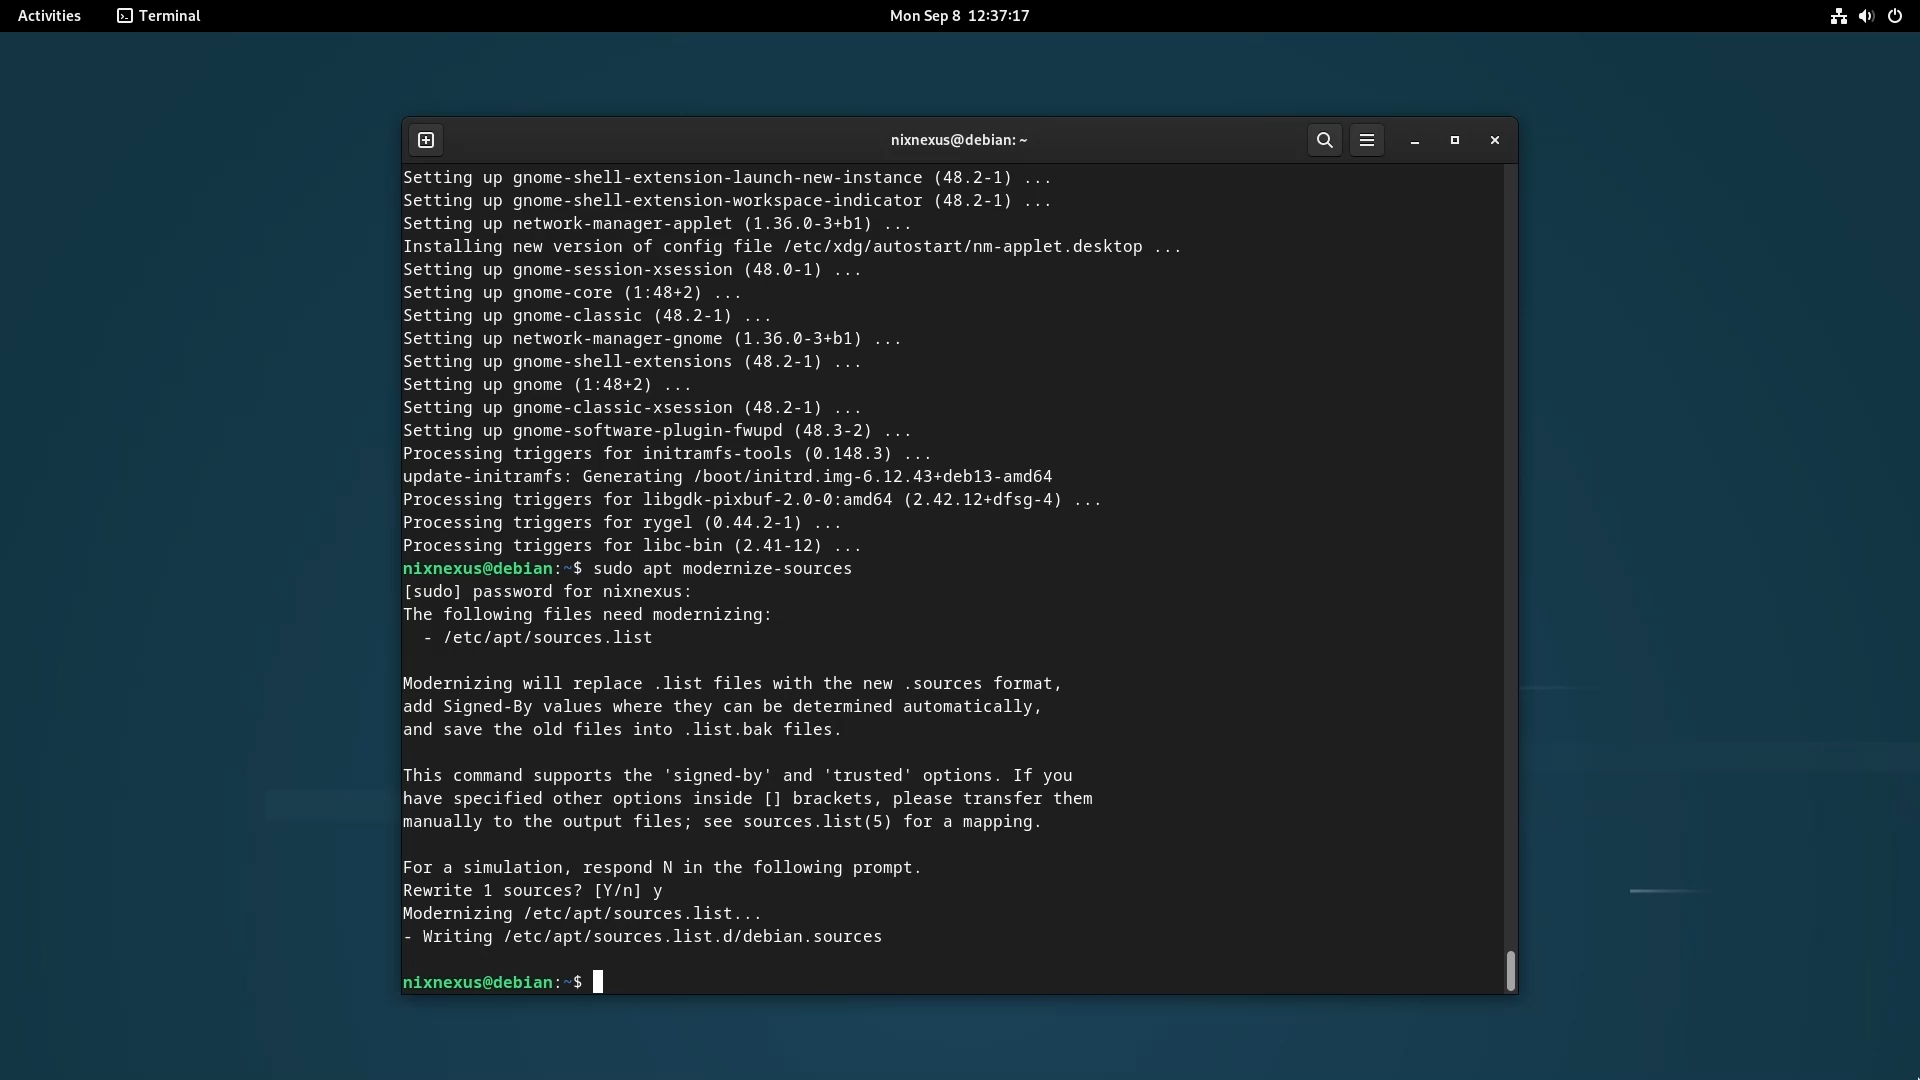Click the nixnexus@debian window title
The image size is (1920, 1080).
coord(959,140)
